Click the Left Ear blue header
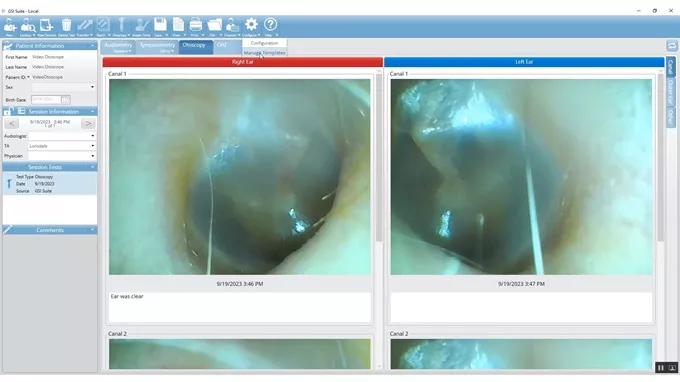The width and height of the screenshot is (680, 382). 524,62
